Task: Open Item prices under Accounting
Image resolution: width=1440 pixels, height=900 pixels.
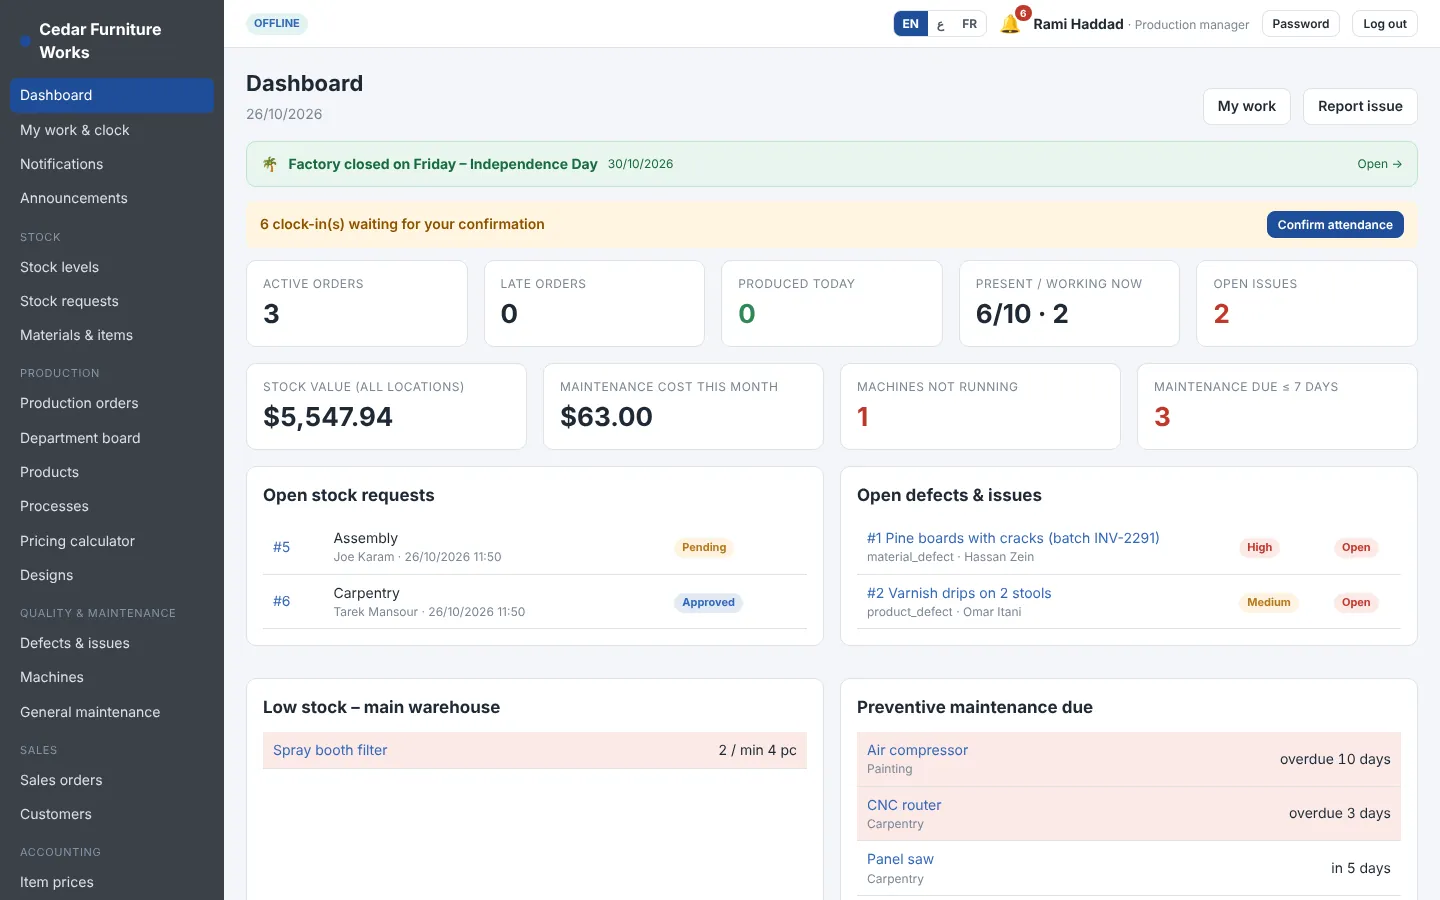Action: (111, 882)
